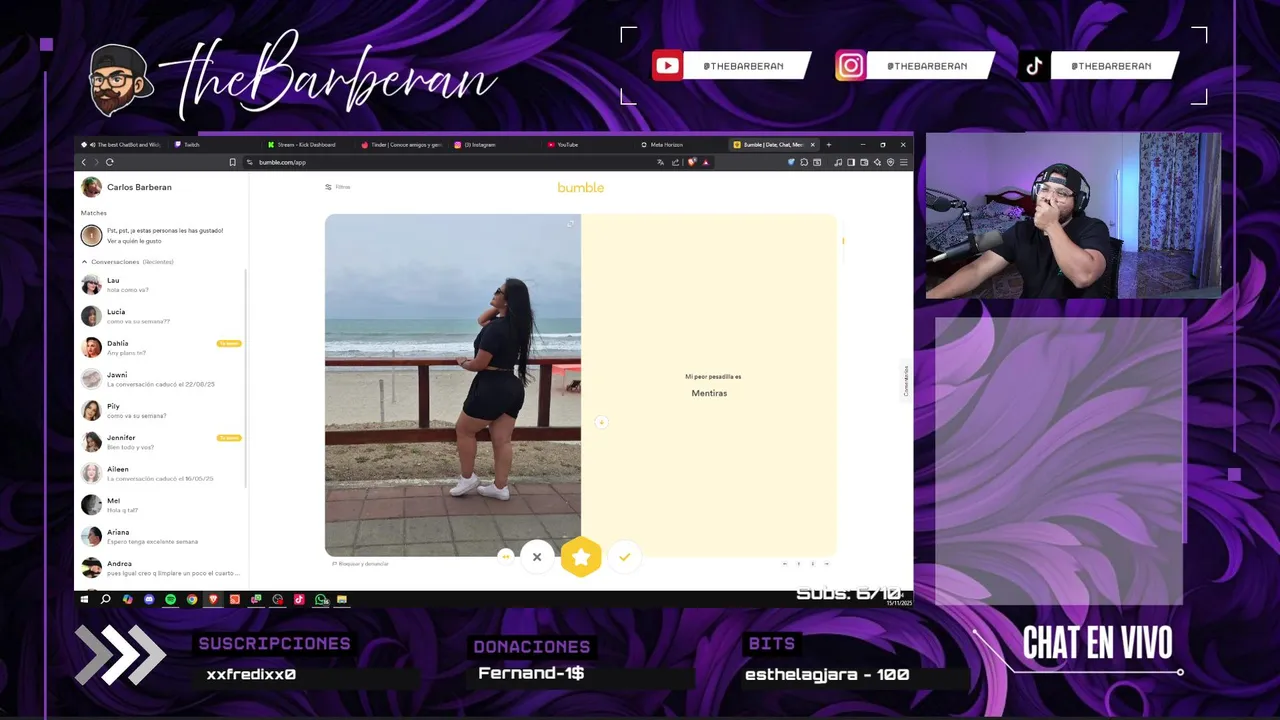
Task: Open a new browser tab
Action: (x=828, y=144)
